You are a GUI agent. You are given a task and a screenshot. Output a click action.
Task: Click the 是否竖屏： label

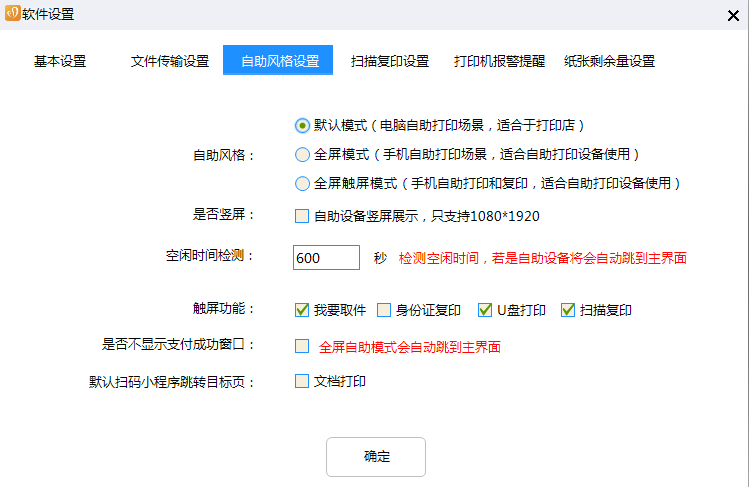click(224, 214)
